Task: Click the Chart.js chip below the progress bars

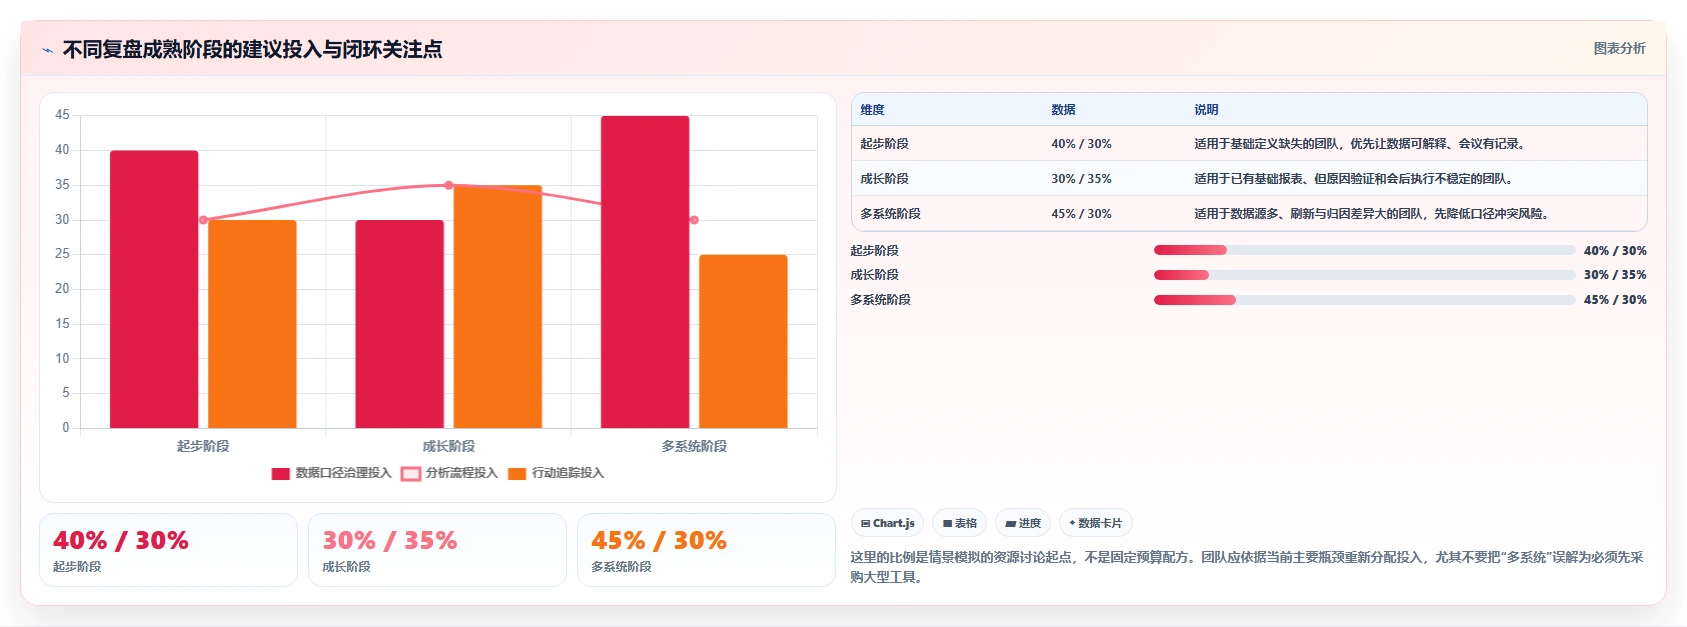Action: click(x=887, y=523)
